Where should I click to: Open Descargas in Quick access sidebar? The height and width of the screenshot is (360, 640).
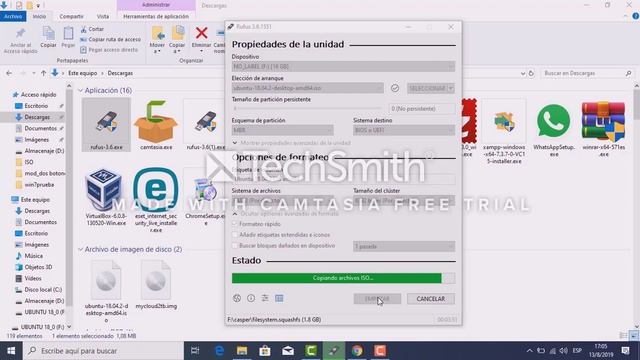[37, 117]
